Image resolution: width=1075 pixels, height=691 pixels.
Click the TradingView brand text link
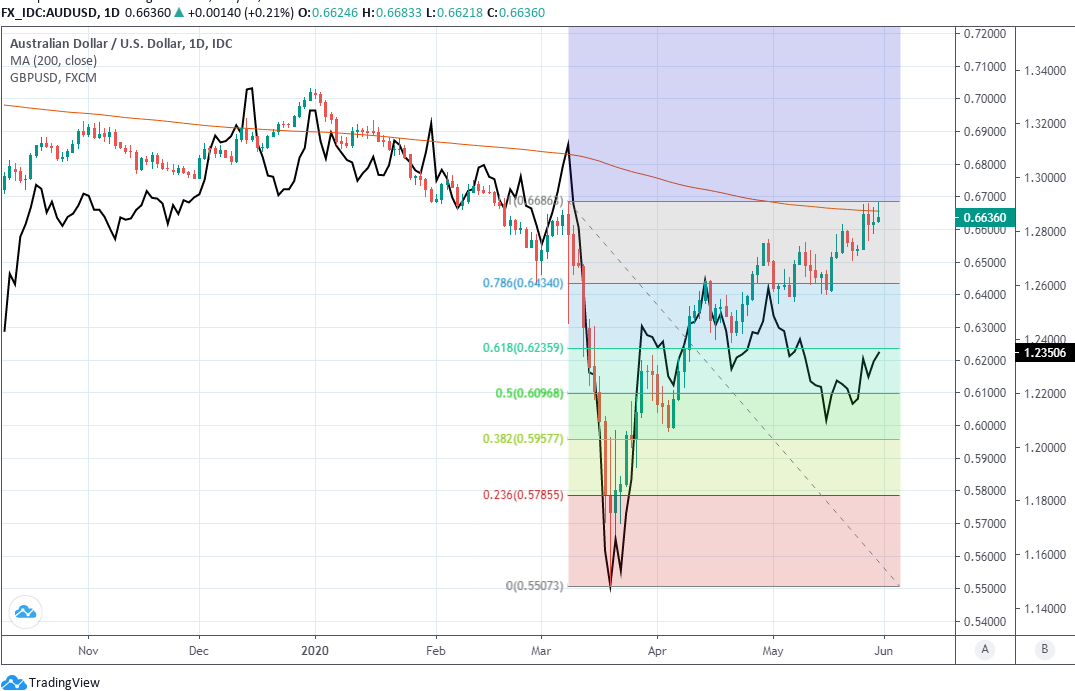pyautogui.click(x=64, y=682)
